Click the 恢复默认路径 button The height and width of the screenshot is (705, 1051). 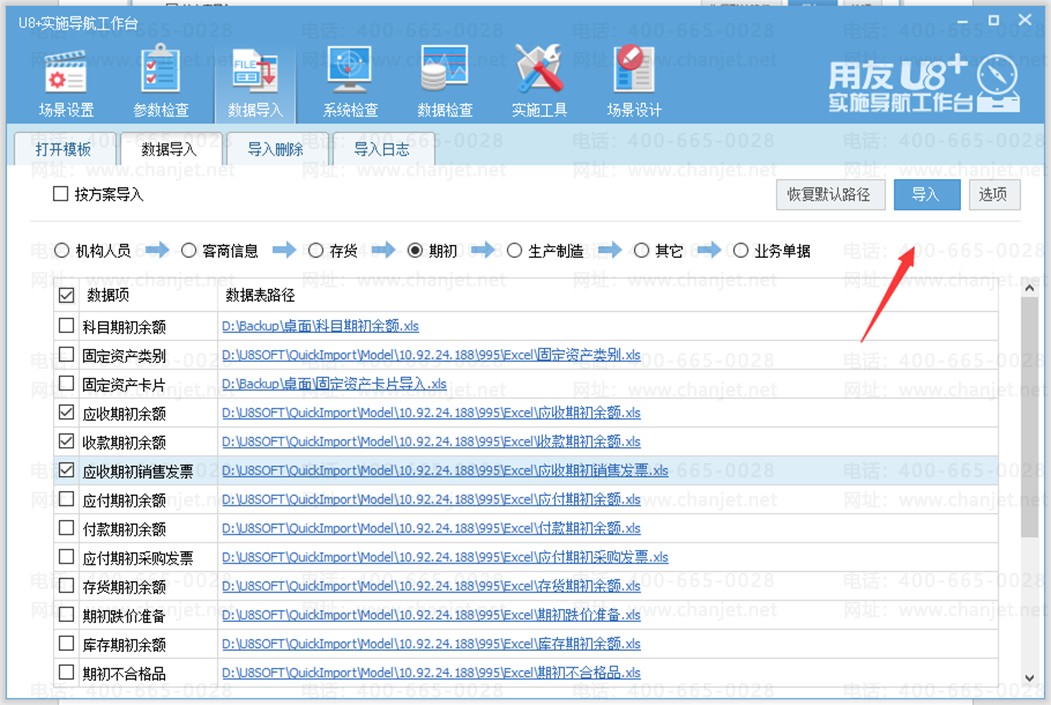(x=830, y=194)
